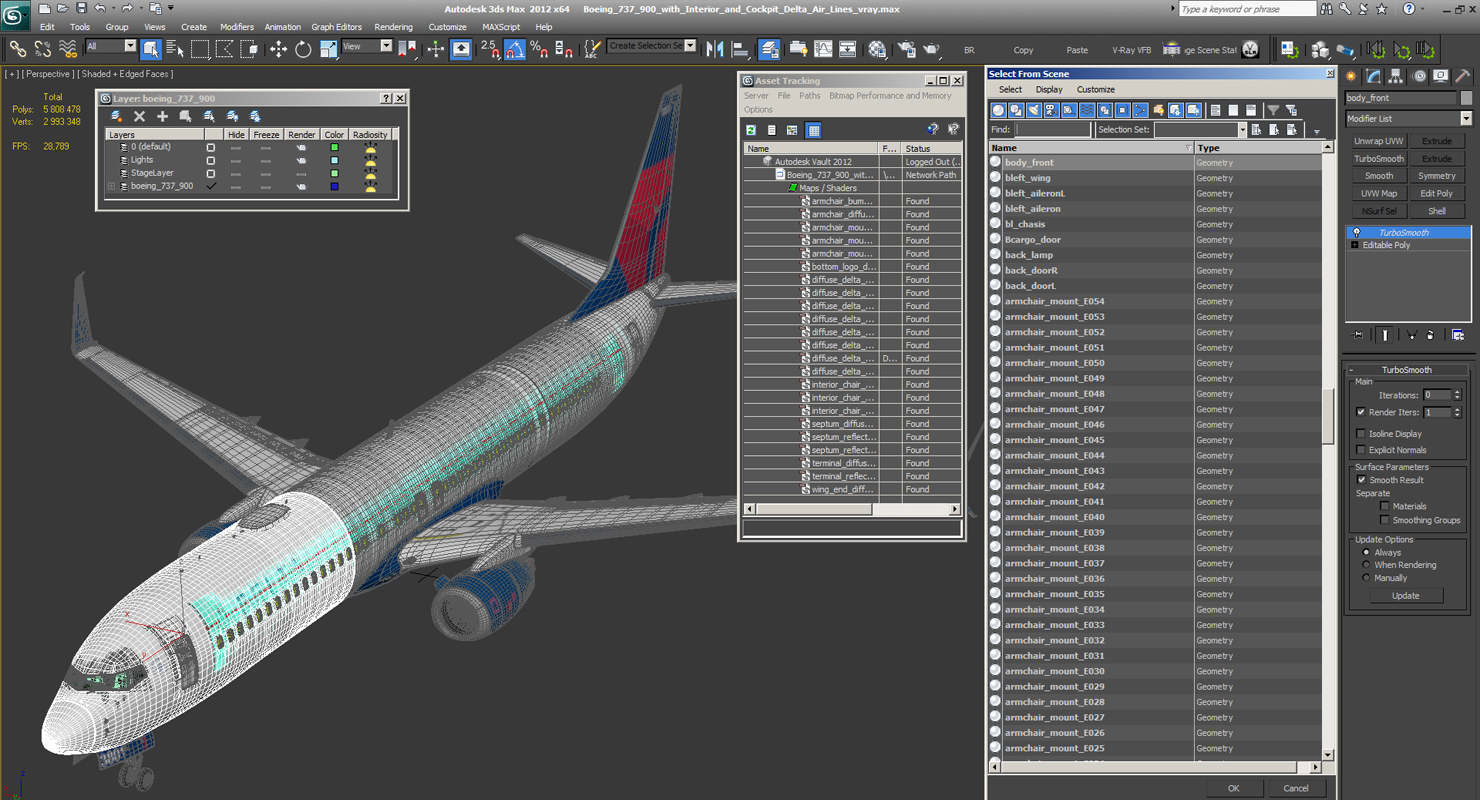Open Select by Name tool
The height and width of the screenshot is (800, 1480).
point(175,49)
